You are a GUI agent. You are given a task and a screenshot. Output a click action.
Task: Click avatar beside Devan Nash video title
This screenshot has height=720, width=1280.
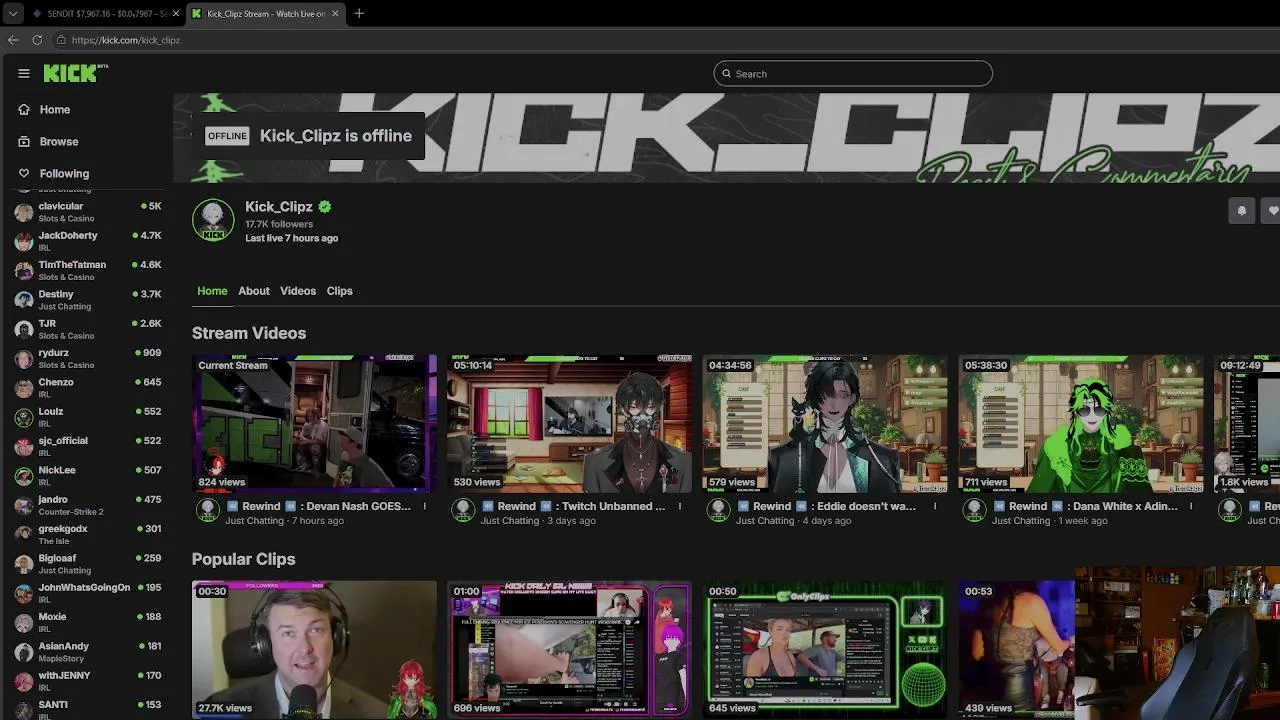coord(207,510)
